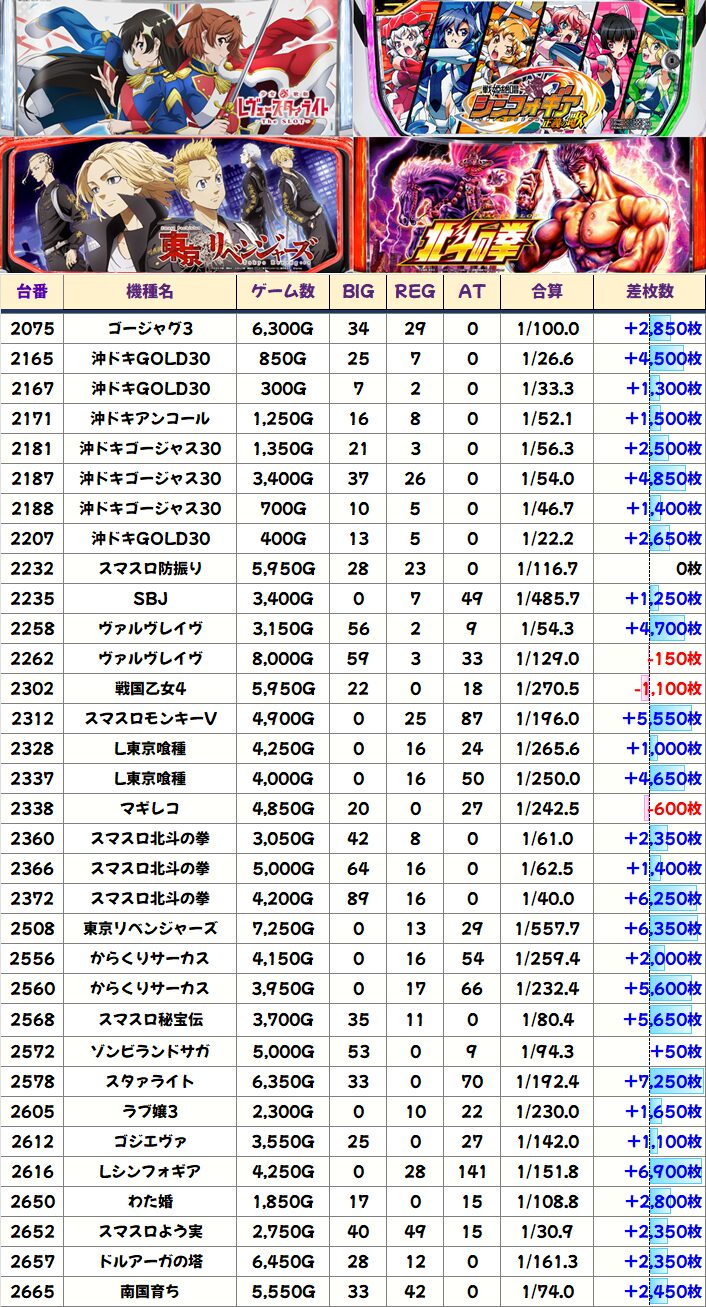Screen dimensions: 706x1307
Task: Click the ゴージャグ3 machine name
Action: (150, 328)
